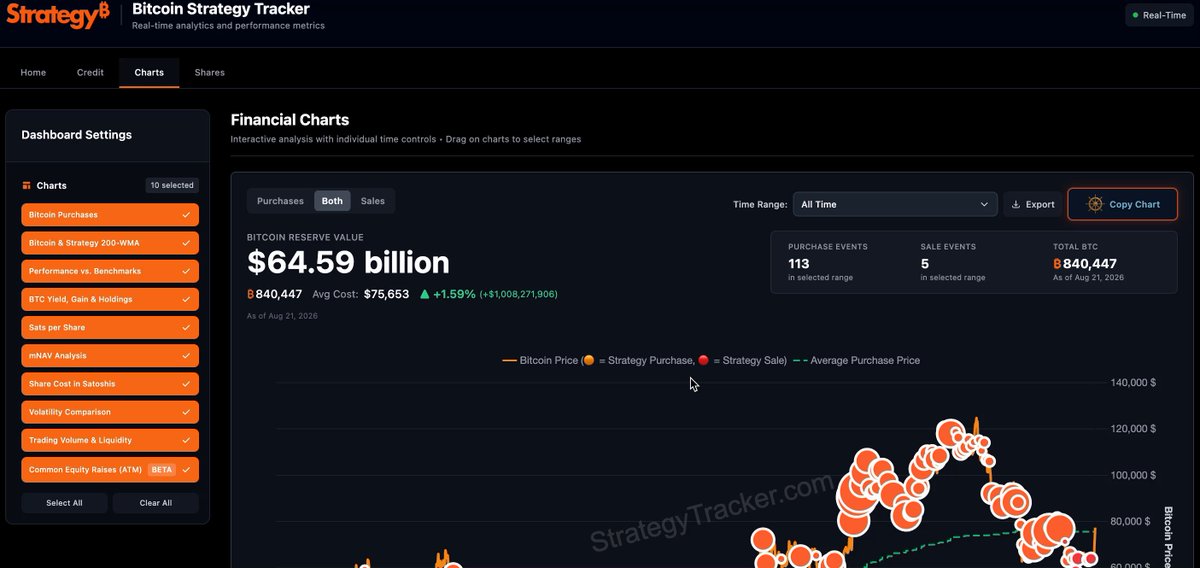This screenshot has height=568, width=1200.
Task: Toggle Trading Volume & Liquidity chart
Action: coord(110,440)
